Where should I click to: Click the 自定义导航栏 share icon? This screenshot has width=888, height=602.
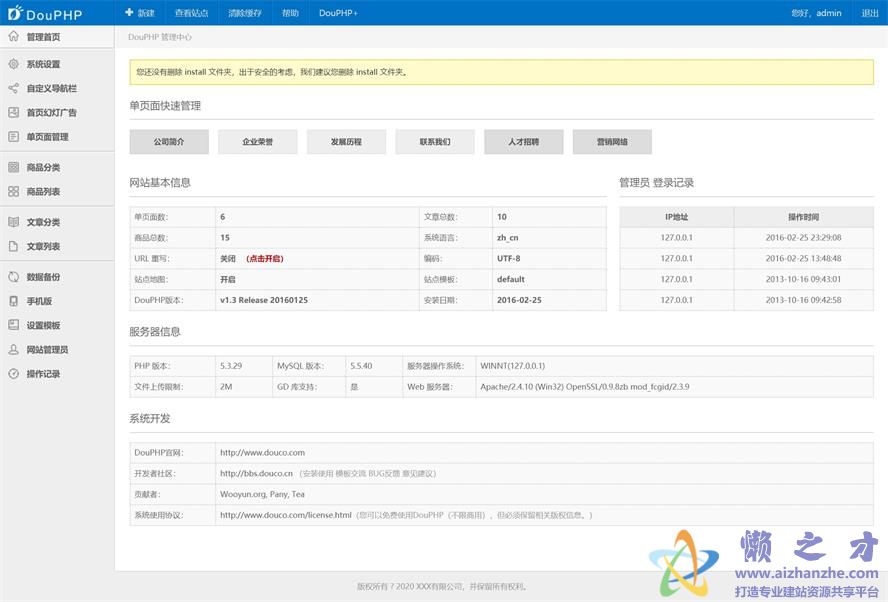point(14,88)
